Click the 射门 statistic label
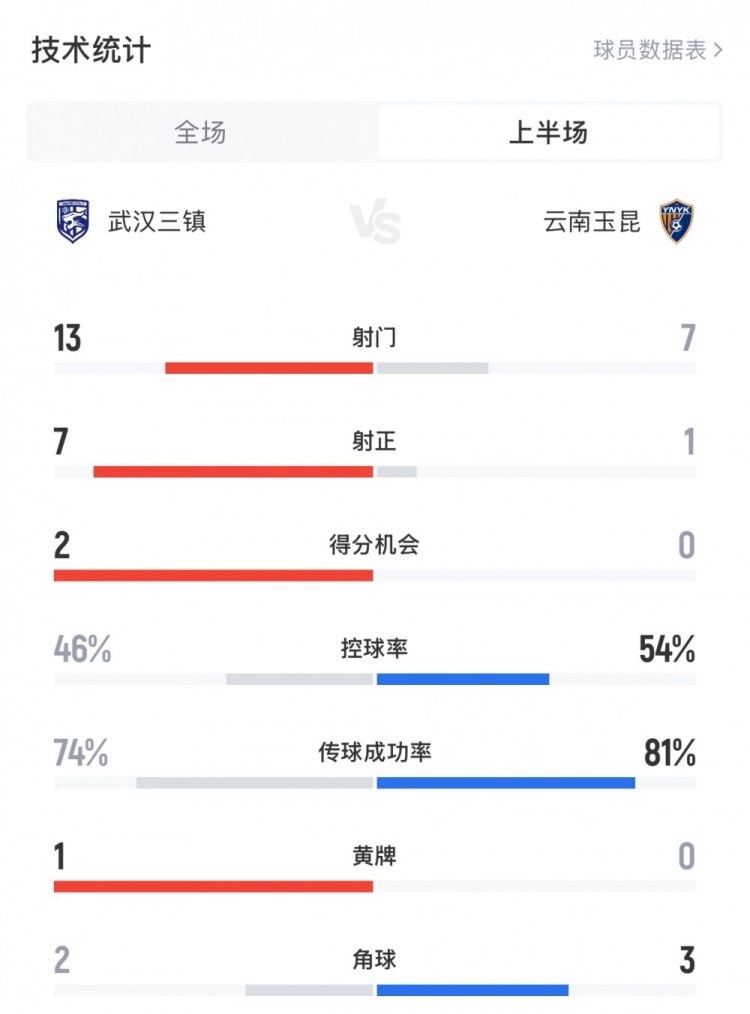 375,337
